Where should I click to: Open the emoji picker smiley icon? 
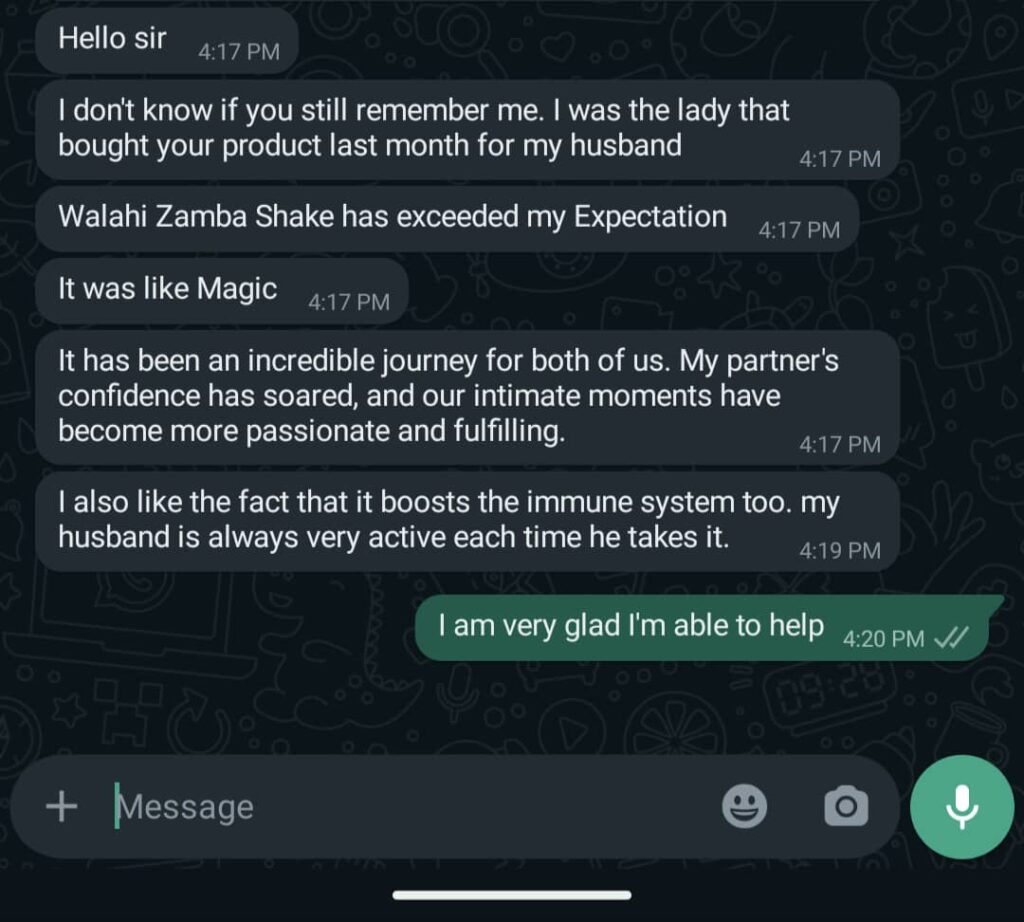(744, 806)
